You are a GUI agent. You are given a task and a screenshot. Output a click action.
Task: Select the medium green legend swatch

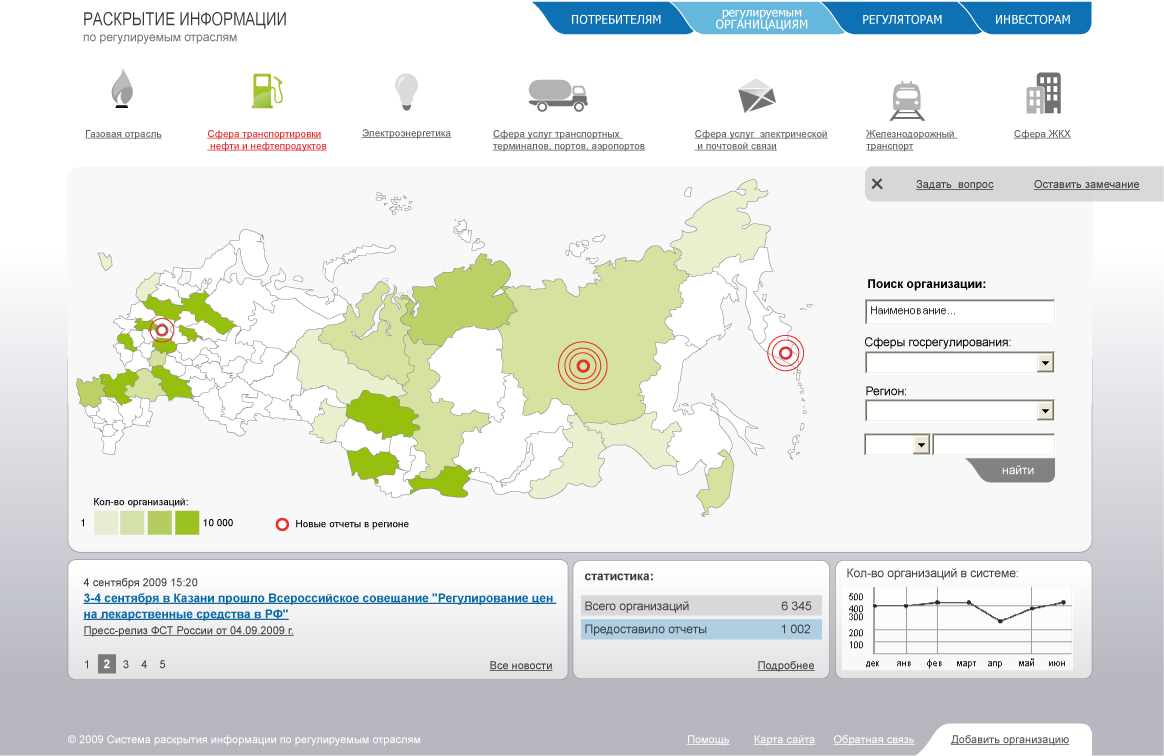160,523
